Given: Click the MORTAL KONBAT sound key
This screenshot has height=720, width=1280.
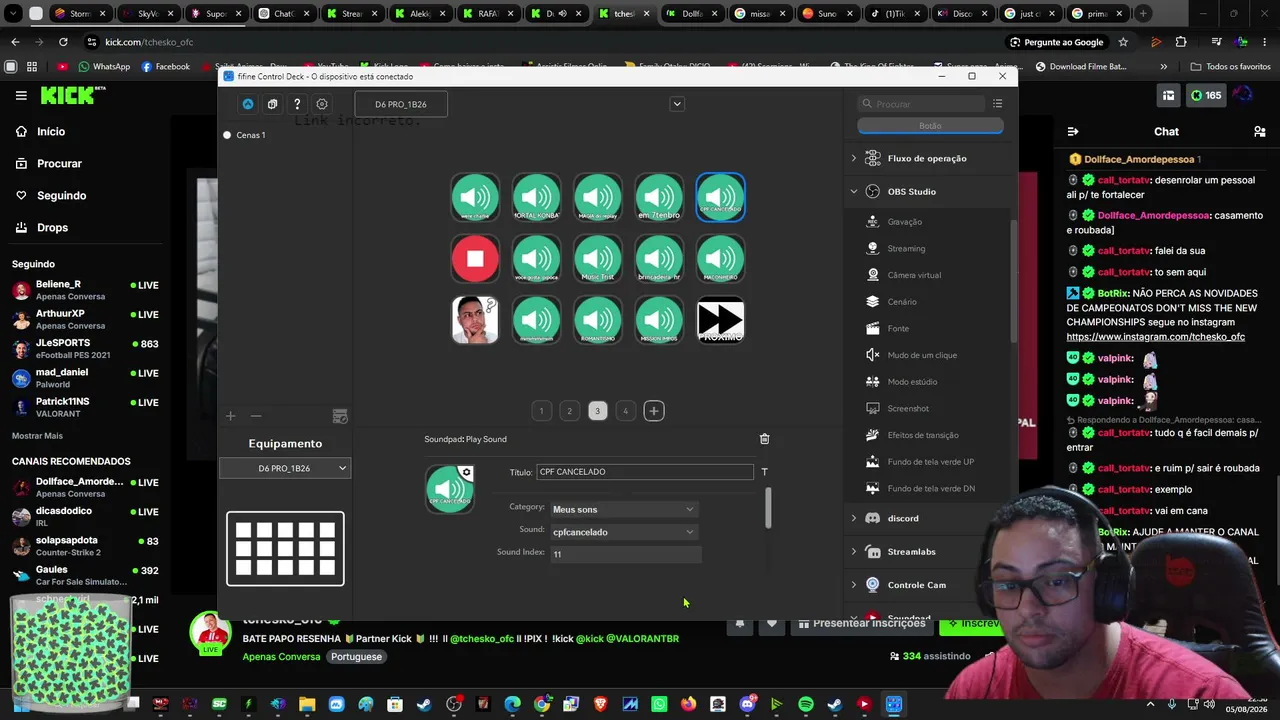Looking at the screenshot, I should (x=536, y=197).
